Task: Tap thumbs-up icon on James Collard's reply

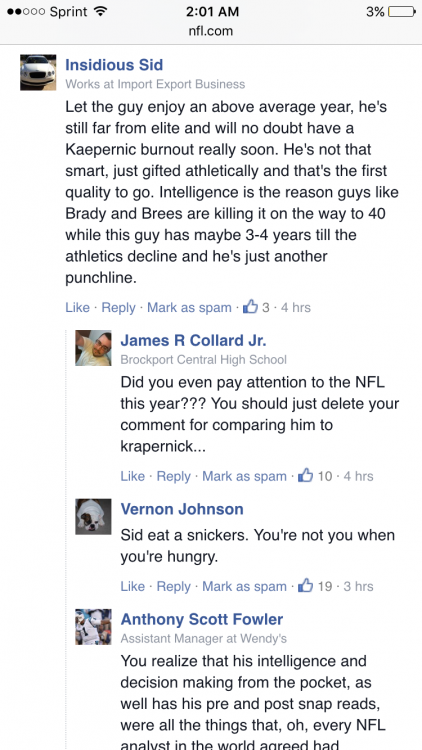Action: click(305, 475)
